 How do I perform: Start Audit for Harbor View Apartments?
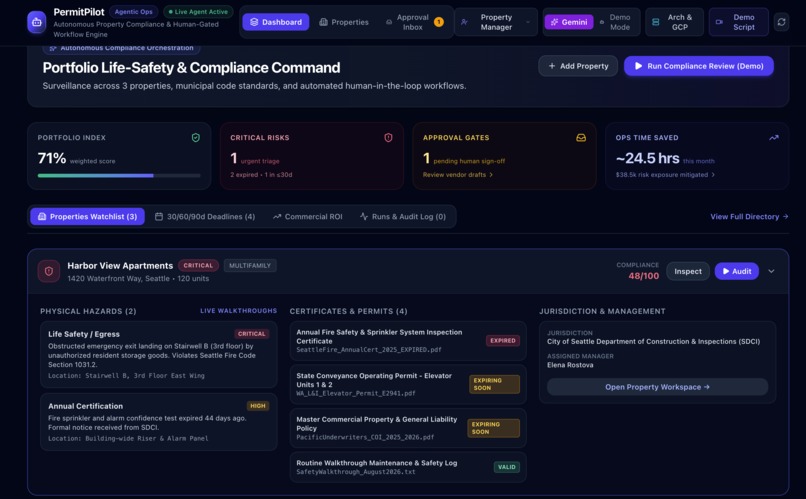pos(737,271)
